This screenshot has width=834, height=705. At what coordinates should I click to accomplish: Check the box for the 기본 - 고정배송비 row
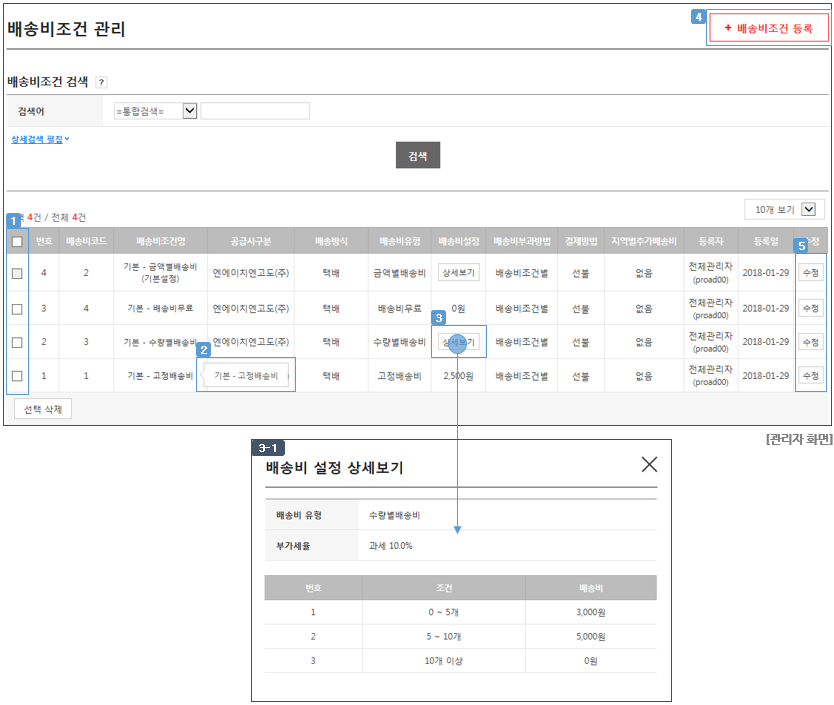click(17, 376)
